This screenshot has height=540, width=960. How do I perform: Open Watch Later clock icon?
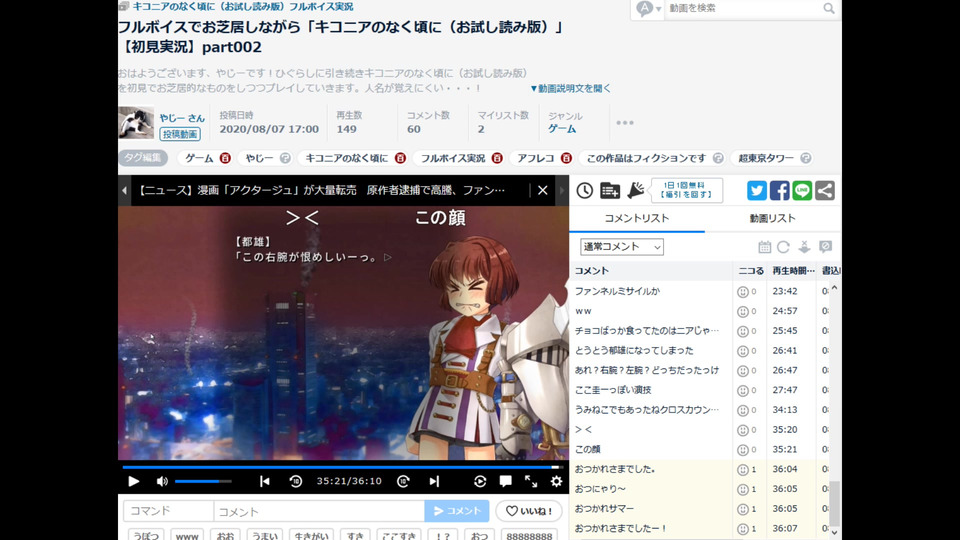click(585, 190)
